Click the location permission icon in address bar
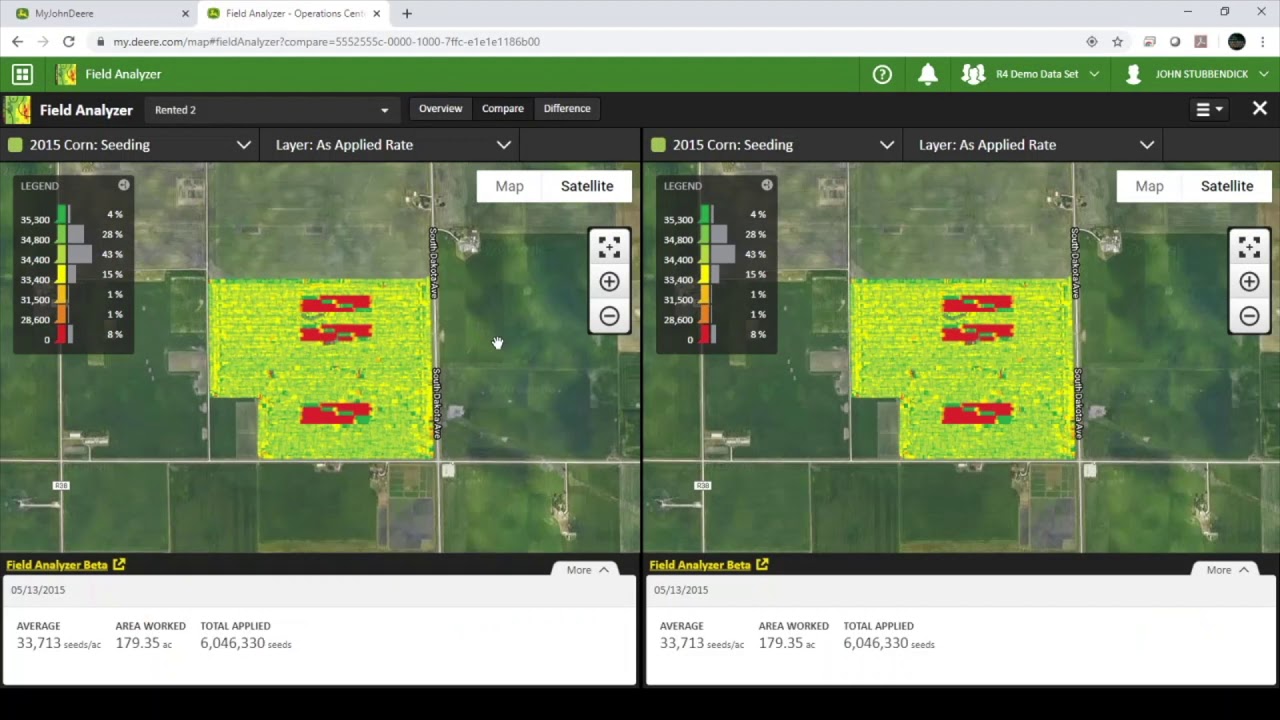The image size is (1280, 720). pyautogui.click(x=1092, y=42)
